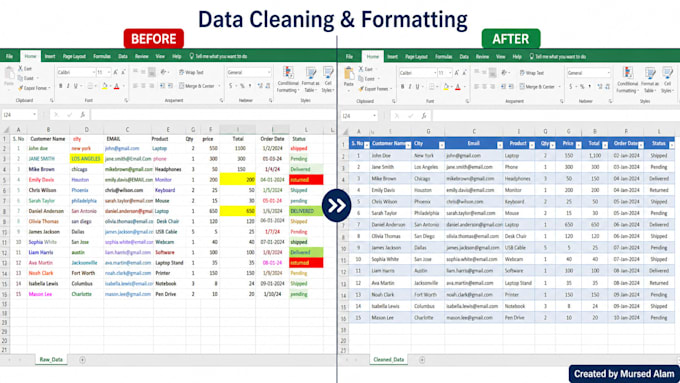Open Product filter dropdown in After table

point(532,145)
